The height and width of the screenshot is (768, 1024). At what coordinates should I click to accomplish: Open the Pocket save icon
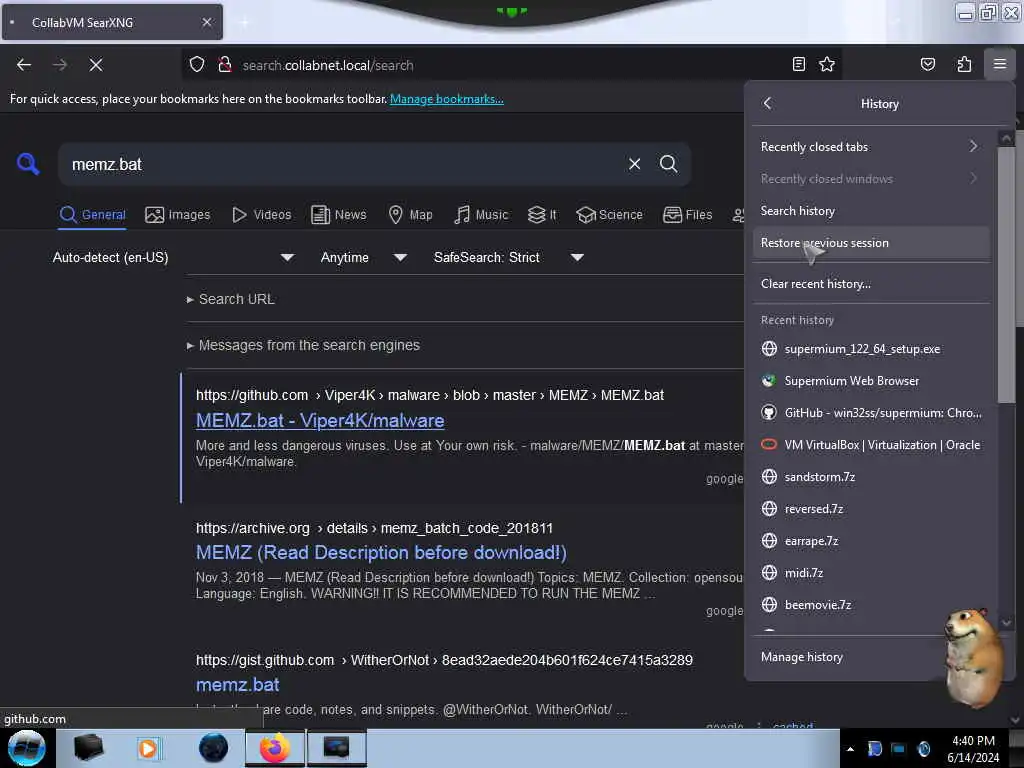click(927, 64)
